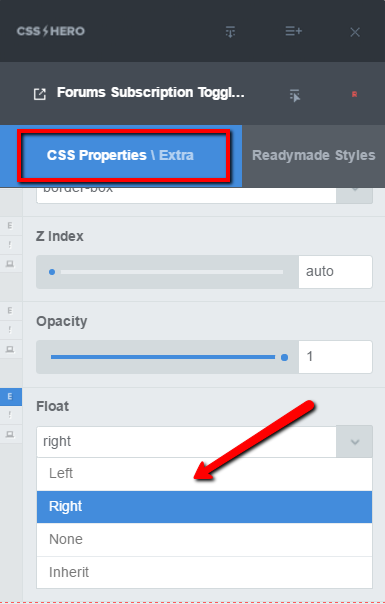Toggle the E marker beside Float
The width and height of the screenshot is (385, 604).
pos(10,396)
